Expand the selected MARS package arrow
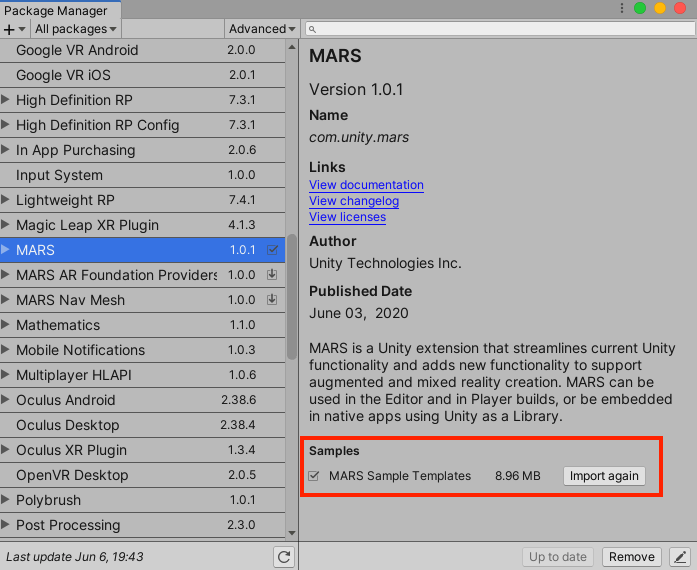The image size is (697, 570). click(x=5, y=249)
